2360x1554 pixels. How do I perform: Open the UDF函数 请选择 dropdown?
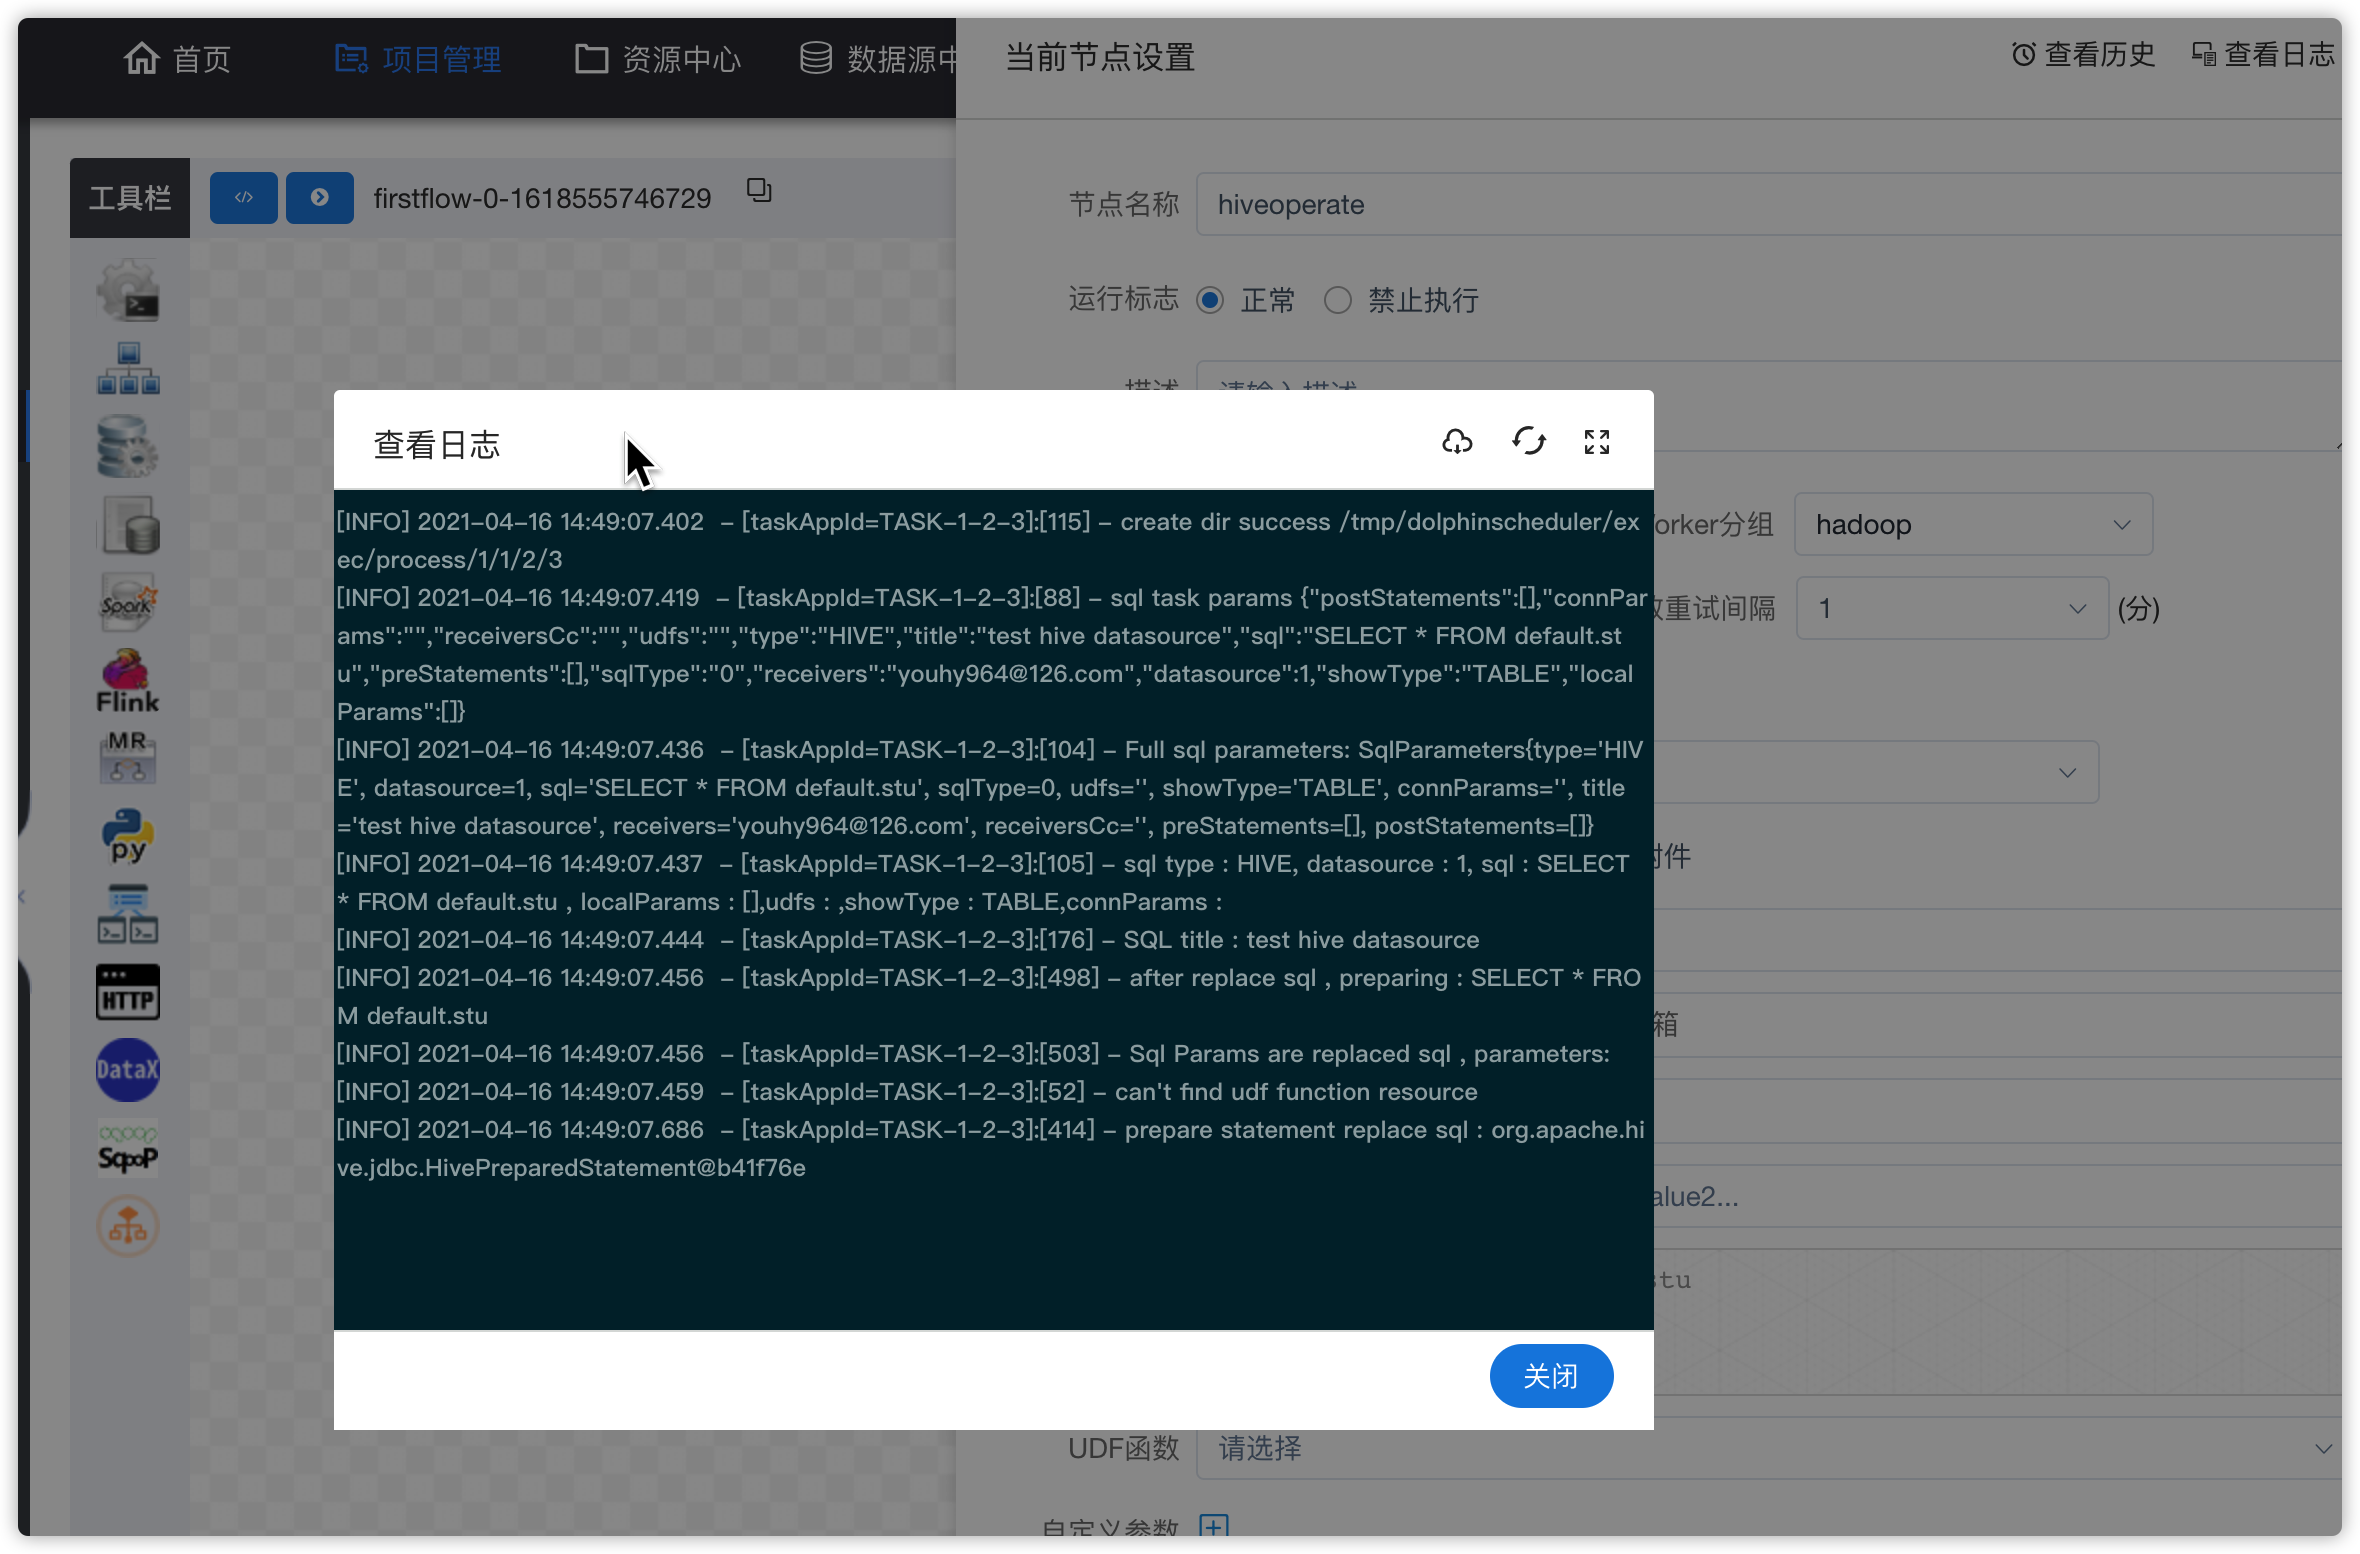1768,1448
